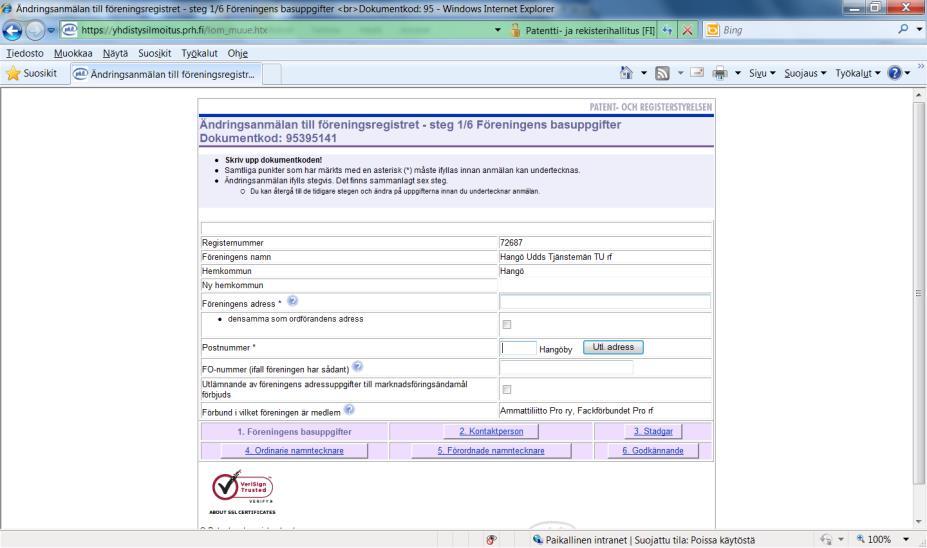
Task: Open a new blank tab
Action: click(272, 74)
